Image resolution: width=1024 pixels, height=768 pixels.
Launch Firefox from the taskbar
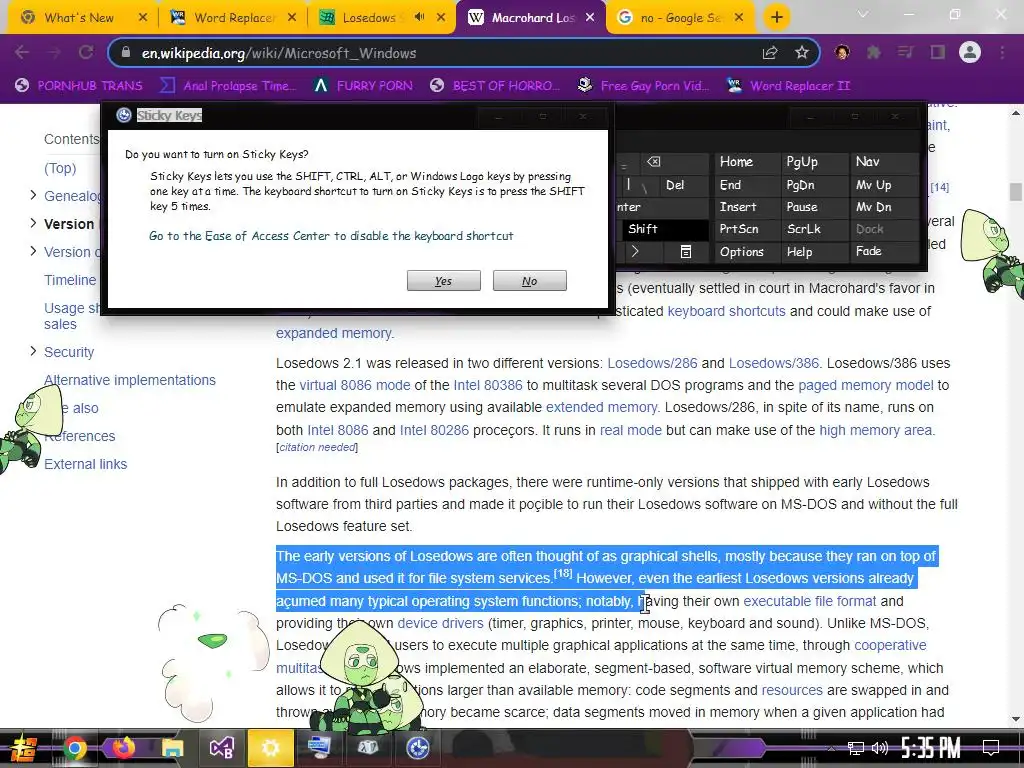[x=123, y=748]
